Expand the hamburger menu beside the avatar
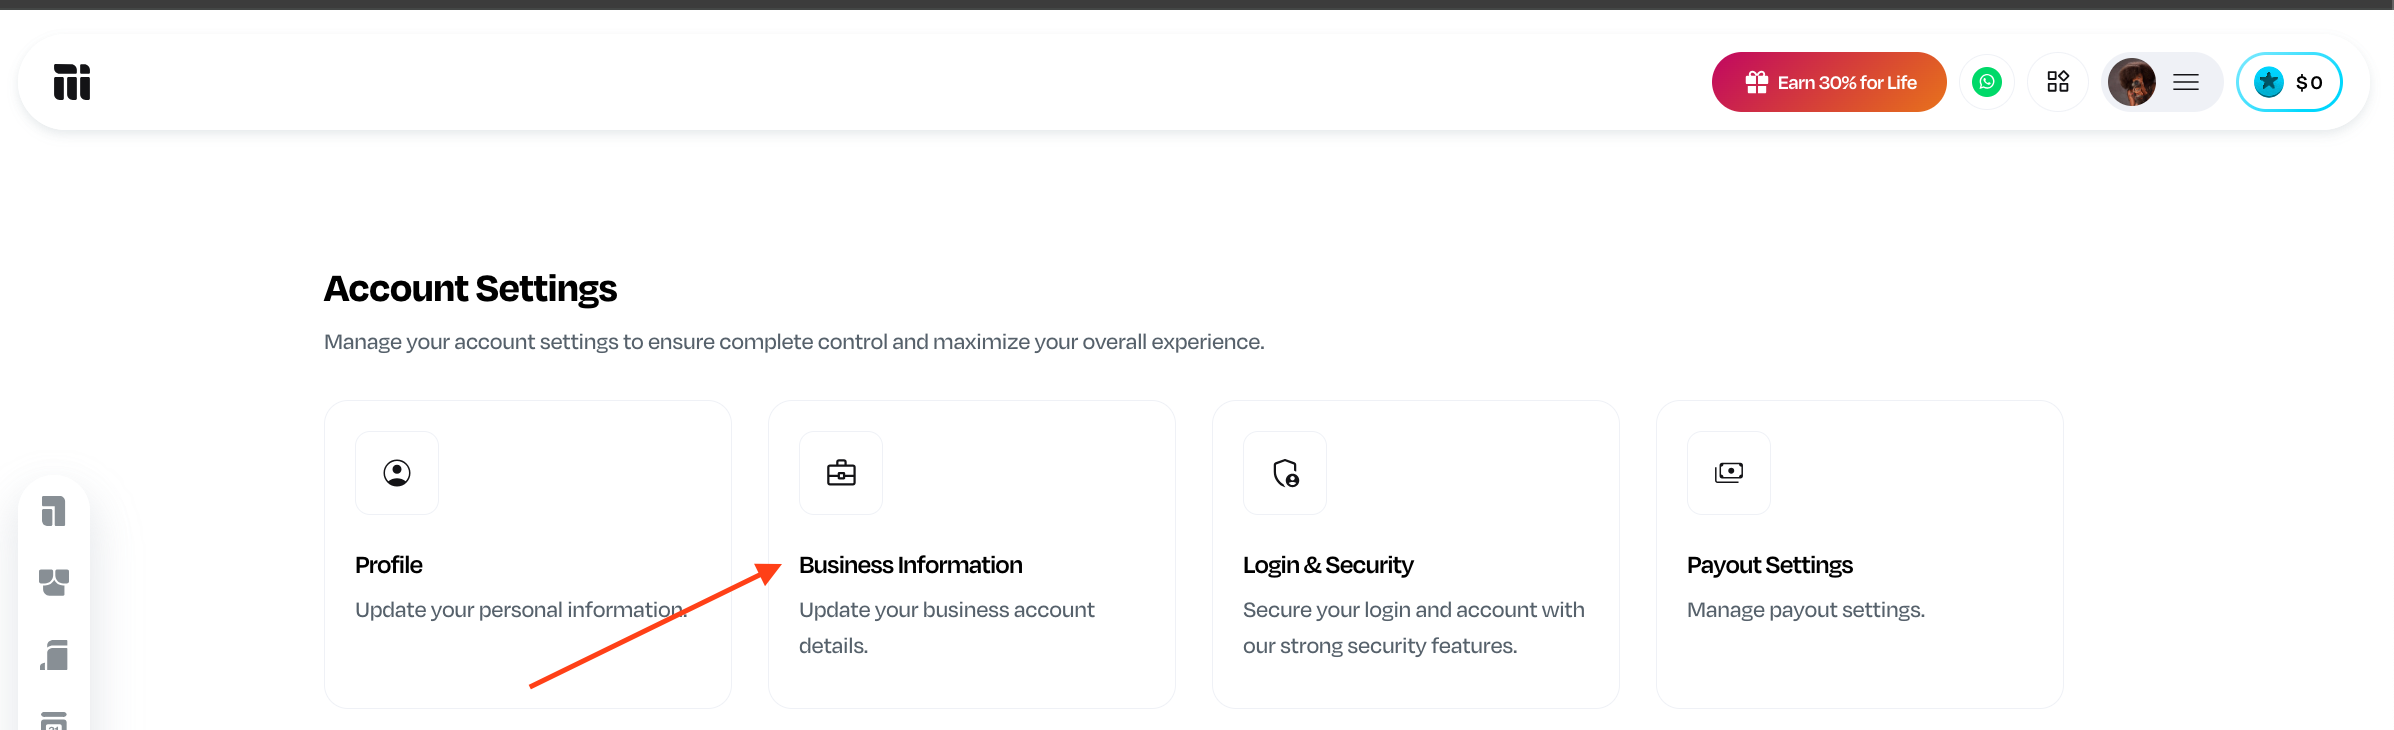This screenshot has height=730, width=2394. click(x=2186, y=82)
